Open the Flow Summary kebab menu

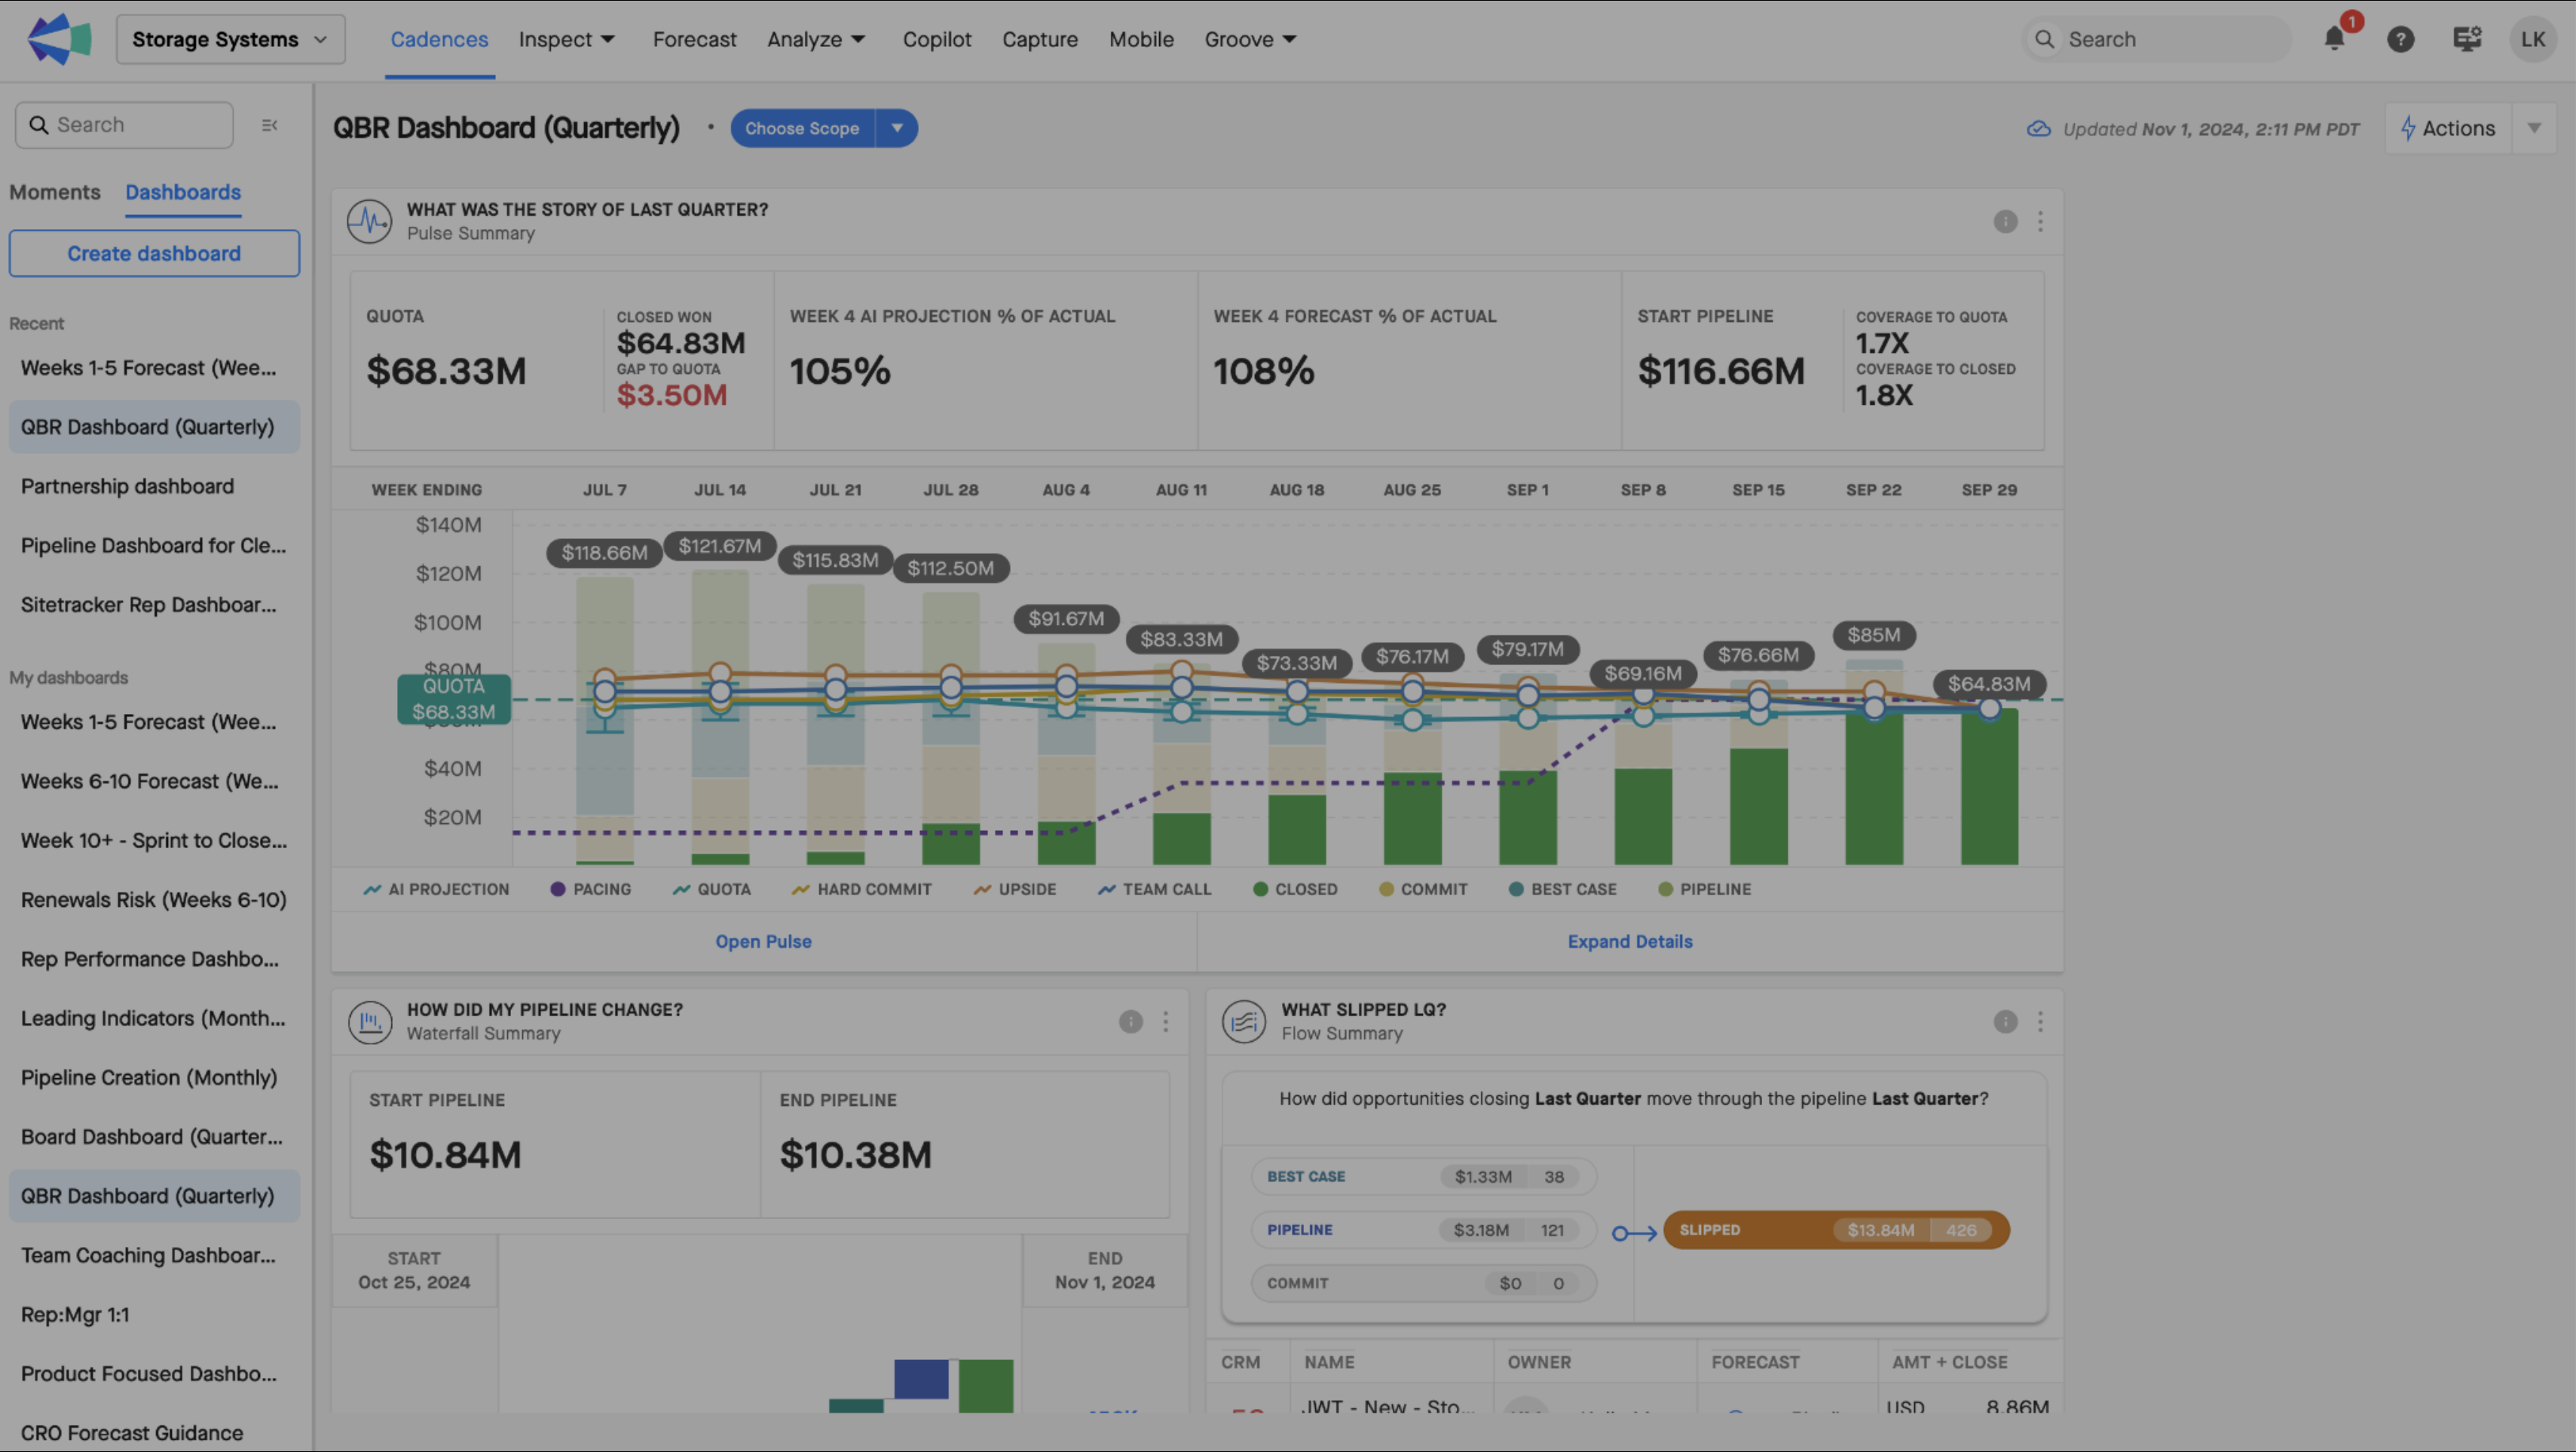click(x=2040, y=1021)
